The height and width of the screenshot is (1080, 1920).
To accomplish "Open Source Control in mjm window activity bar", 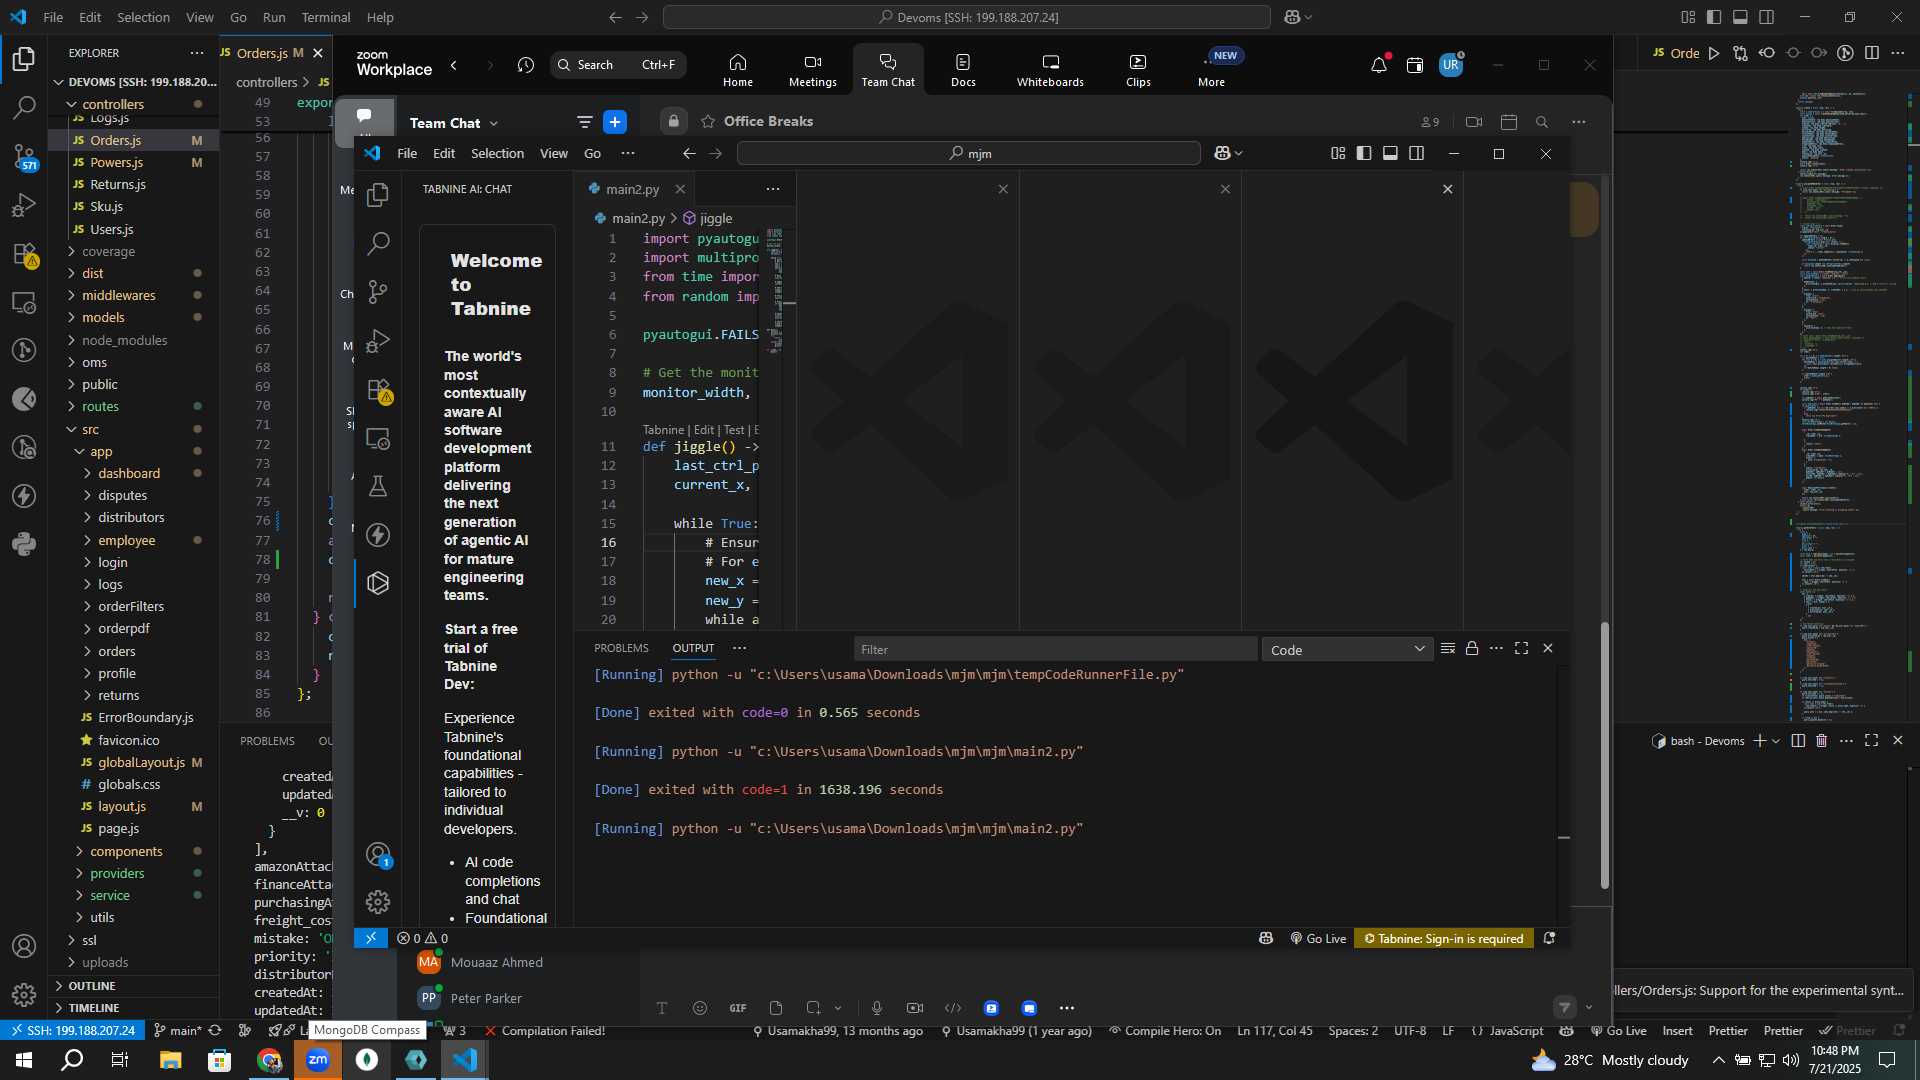I will 378,291.
